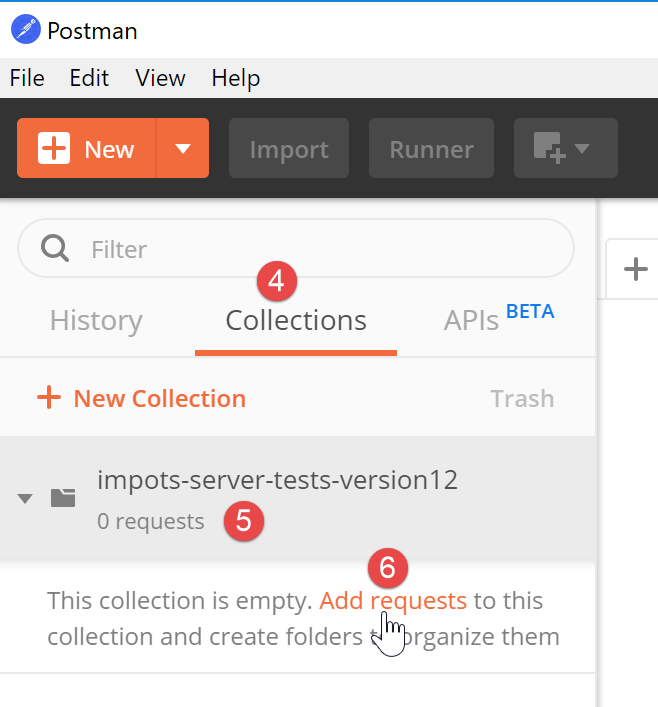Select the Collections tab

[296, 321]
